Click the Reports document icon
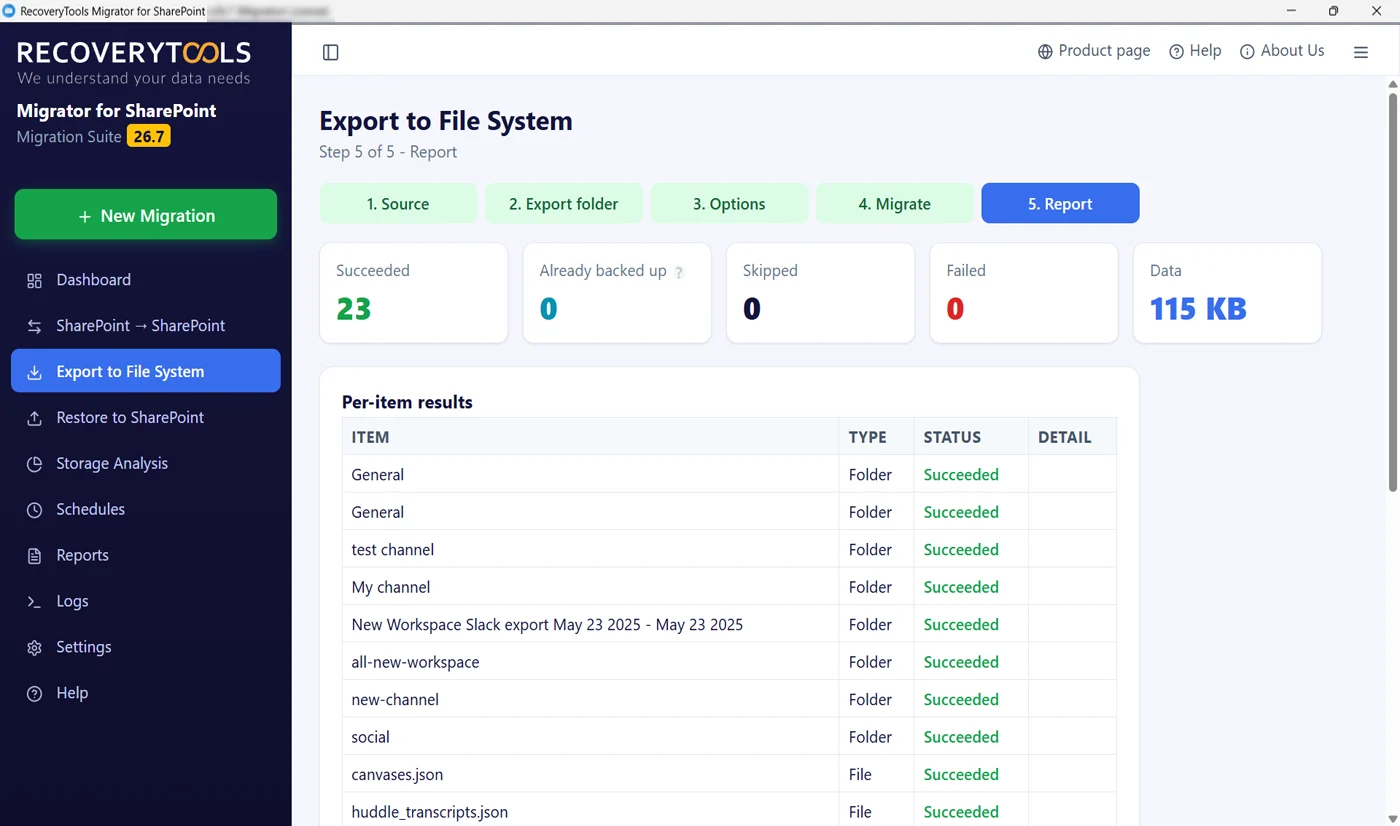 (34, 557)
